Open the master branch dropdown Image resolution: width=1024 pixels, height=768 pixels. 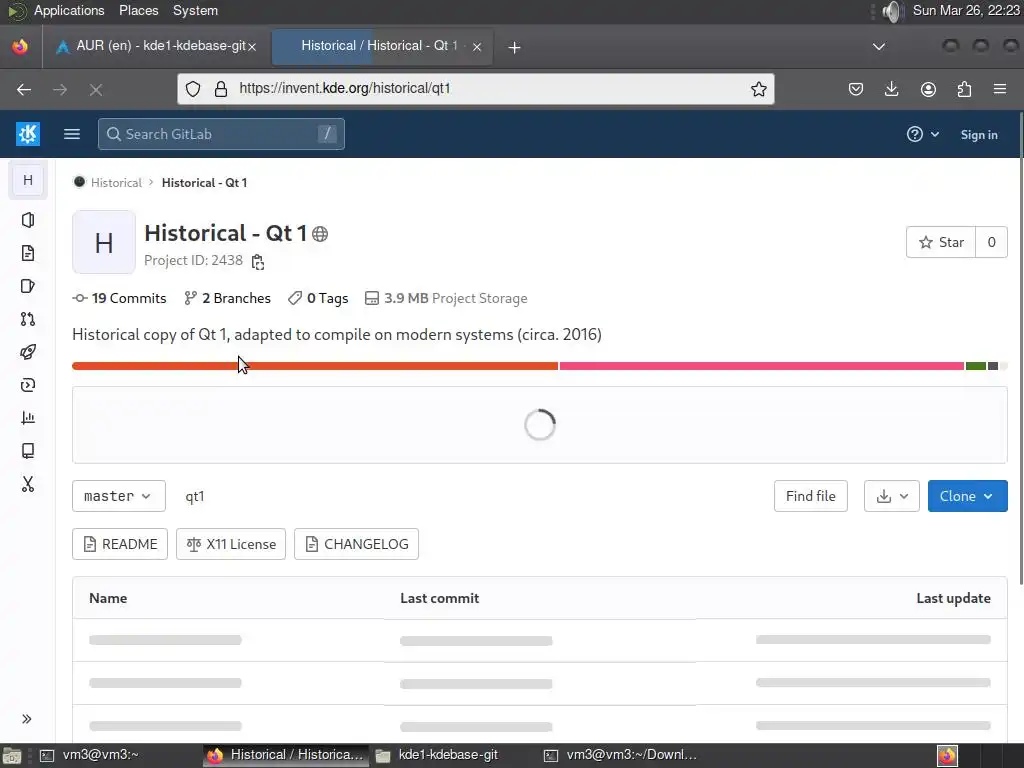pos(119,496)
